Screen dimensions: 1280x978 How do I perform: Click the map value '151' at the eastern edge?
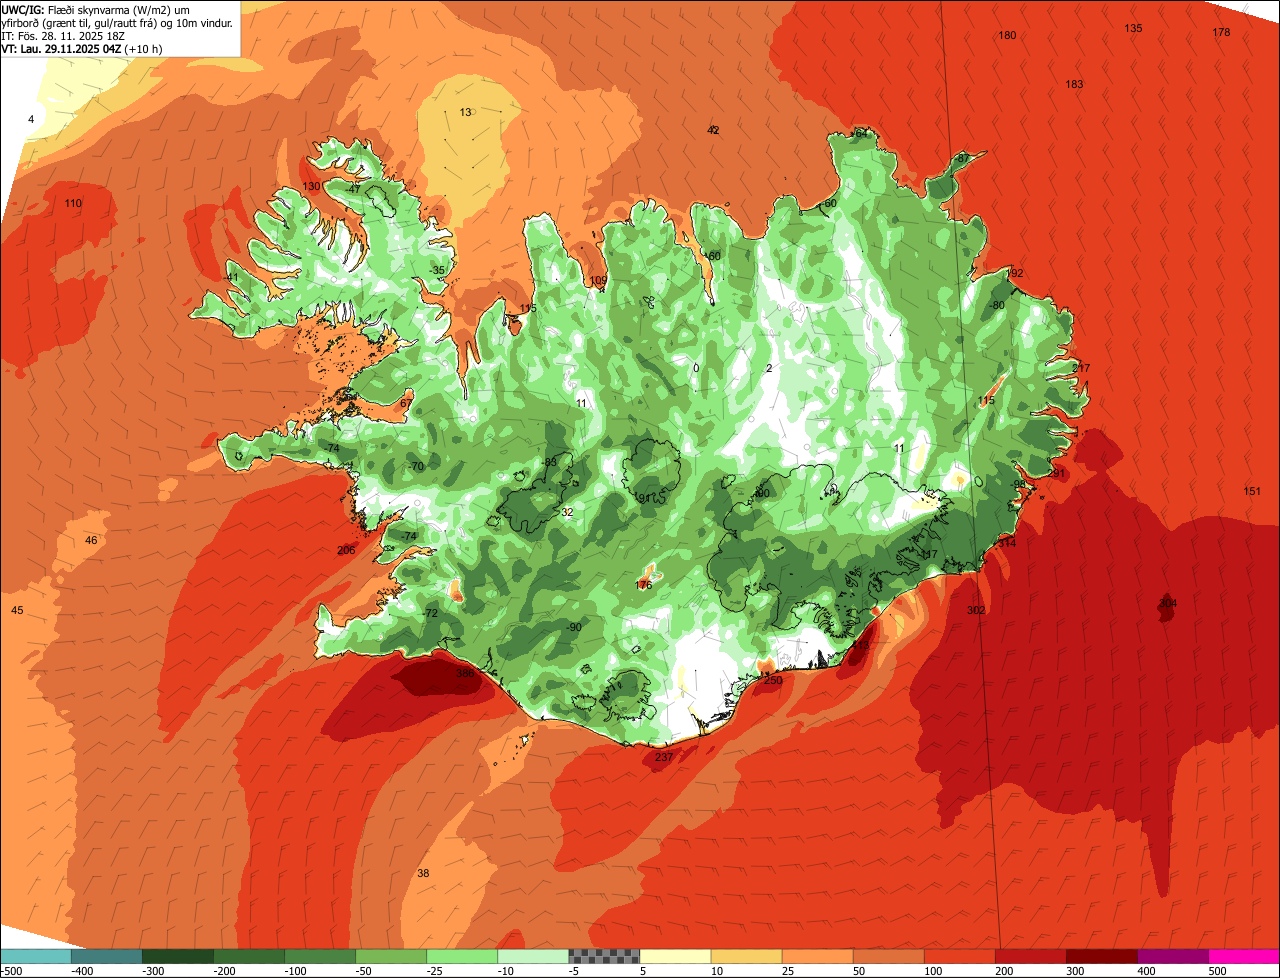[x=1252, y=491]
